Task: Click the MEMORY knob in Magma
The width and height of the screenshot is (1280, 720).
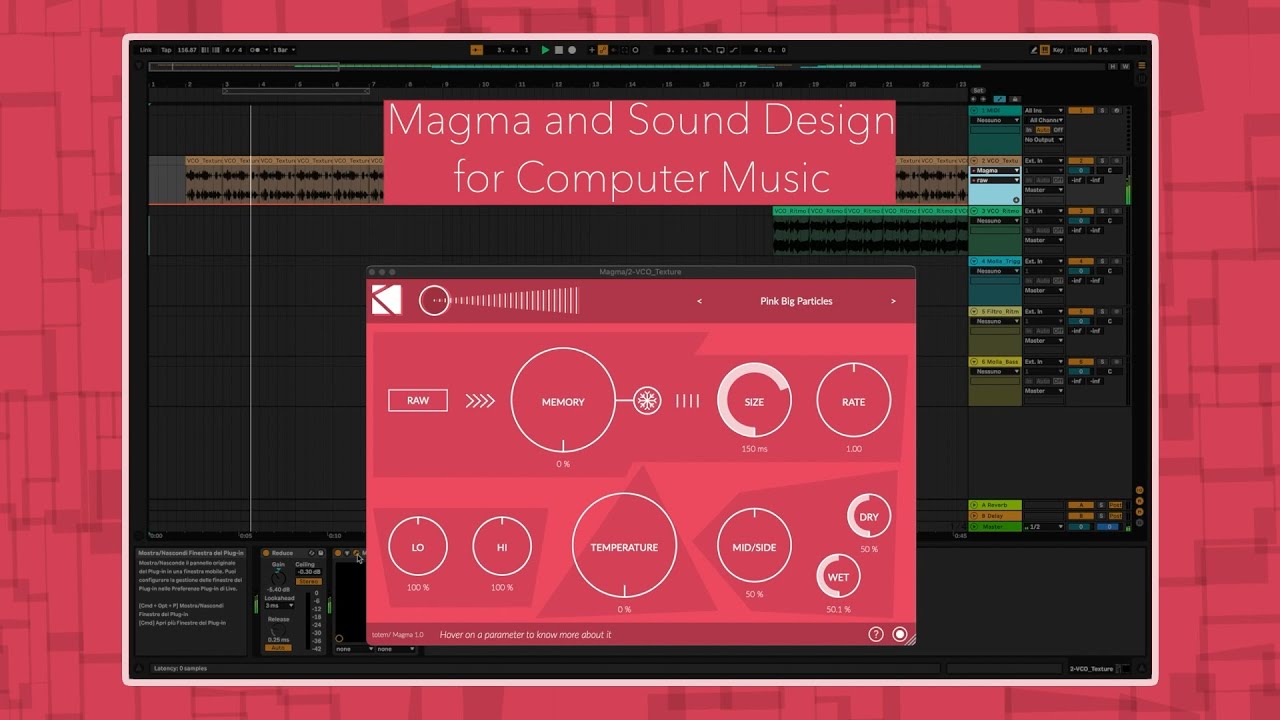Action: tap(563, 400)
